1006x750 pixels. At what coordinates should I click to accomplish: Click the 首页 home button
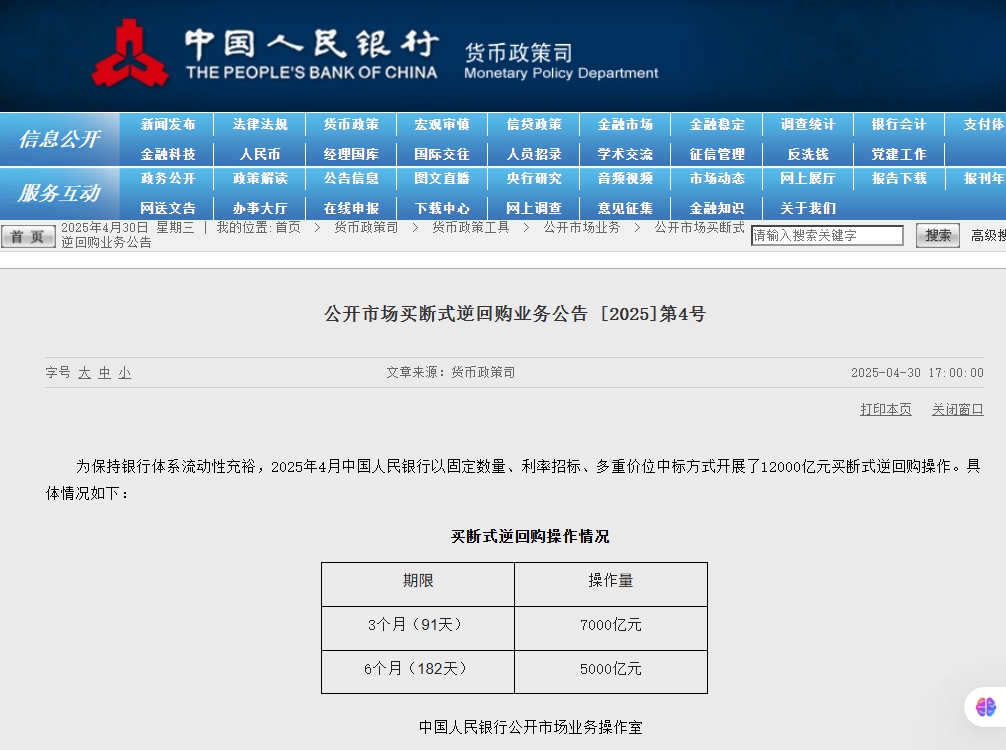pos(28,237)
